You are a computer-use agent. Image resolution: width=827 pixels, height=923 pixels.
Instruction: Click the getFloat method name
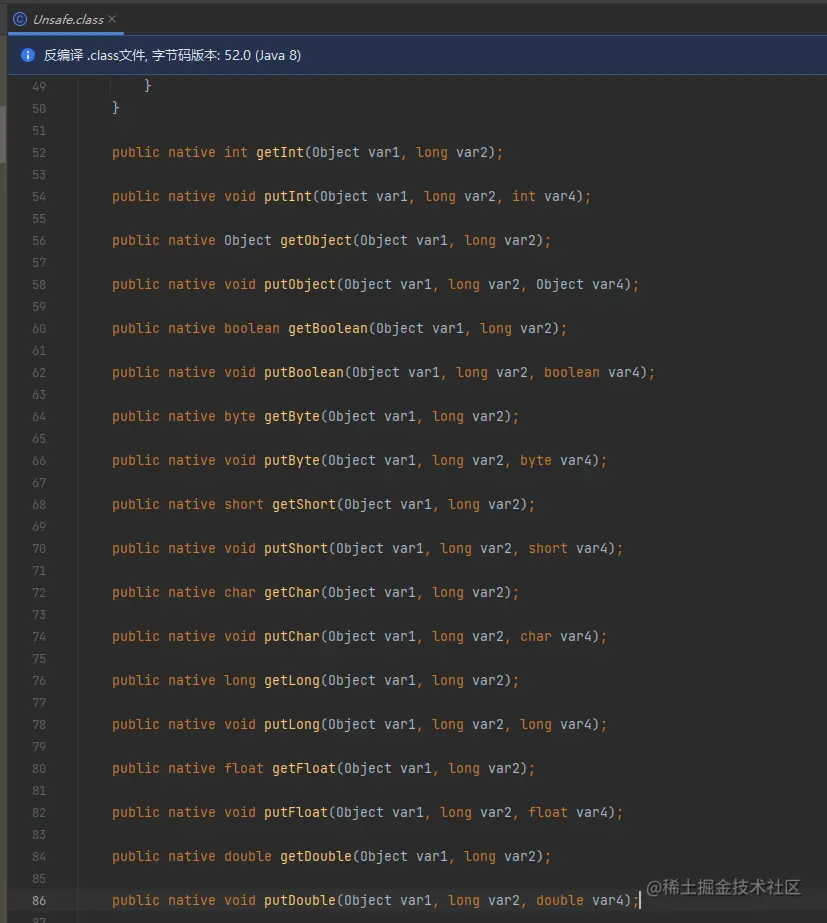(304, 769)
